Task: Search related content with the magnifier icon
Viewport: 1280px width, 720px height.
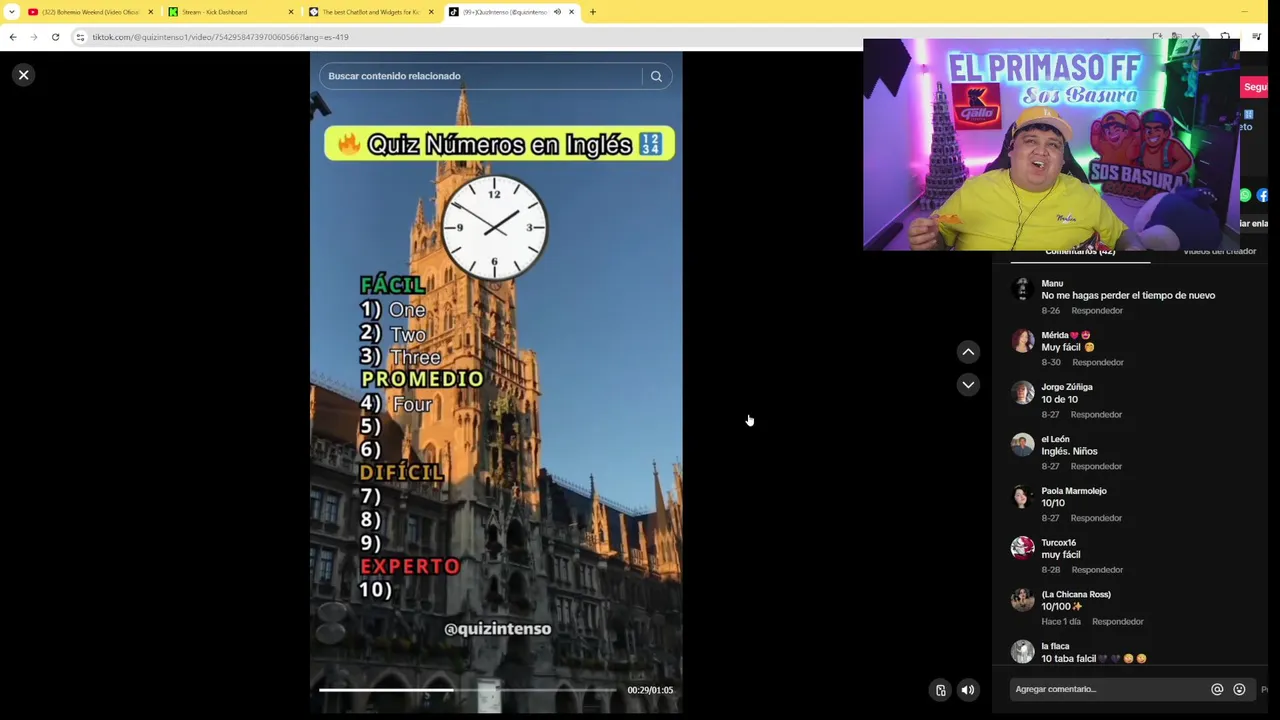Action: [x=656, y=76]
